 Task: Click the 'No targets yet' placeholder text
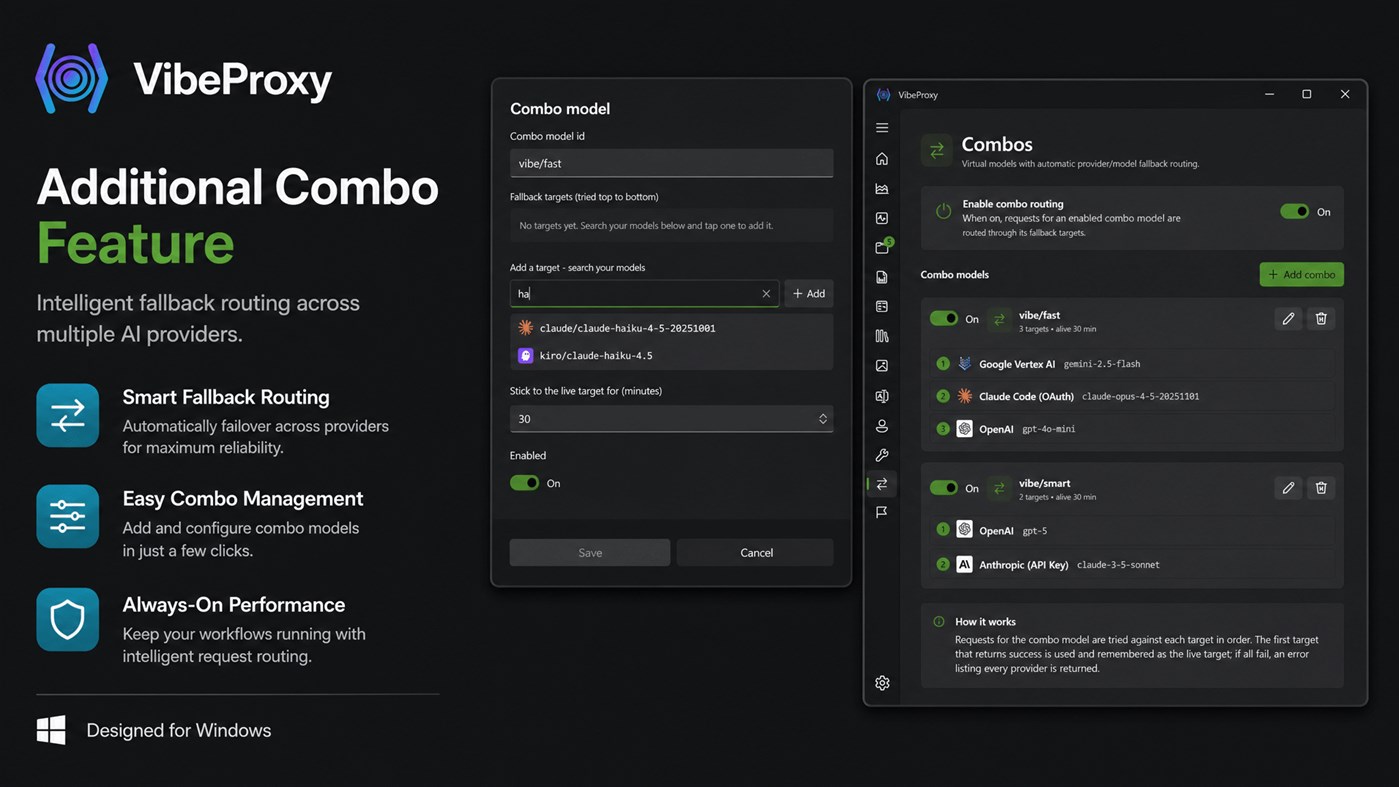pos(646,226)
